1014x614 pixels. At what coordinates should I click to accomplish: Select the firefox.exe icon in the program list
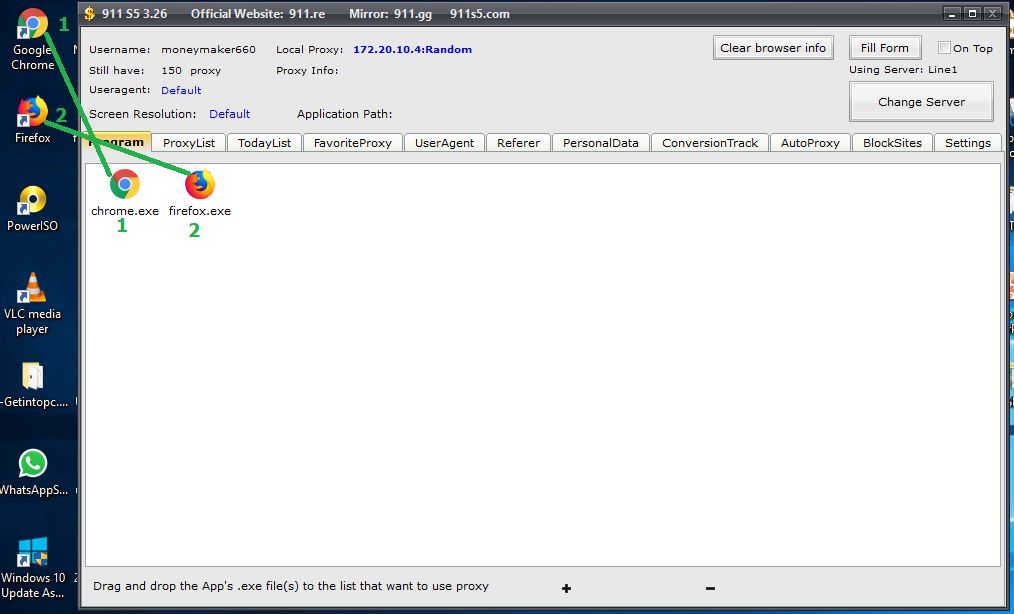[200, 185]
